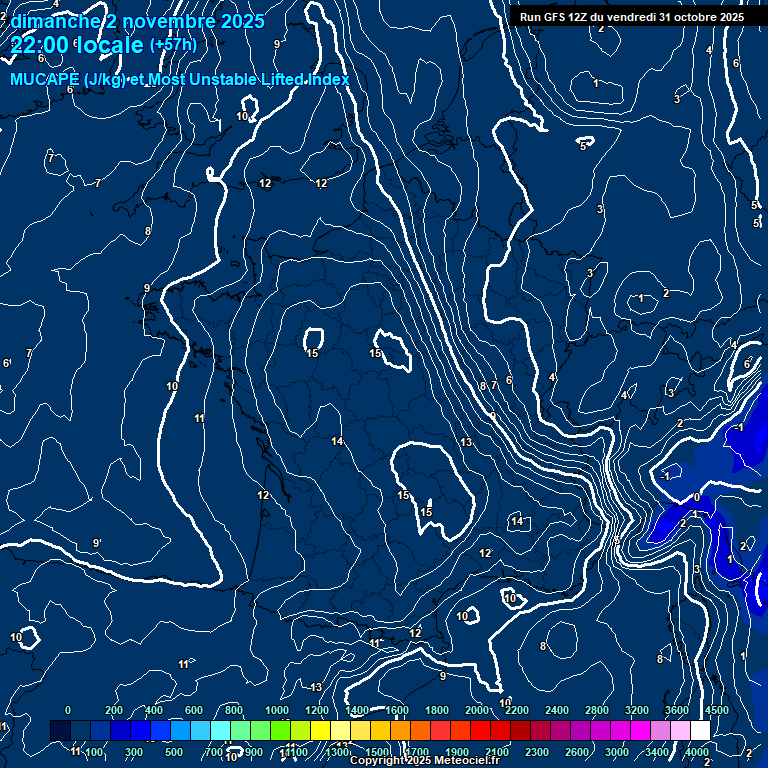This screenshot has height=768, width=768.
Task: Click the '600' label above the legend
Action: pyautogui.click(x=193, y=710)
